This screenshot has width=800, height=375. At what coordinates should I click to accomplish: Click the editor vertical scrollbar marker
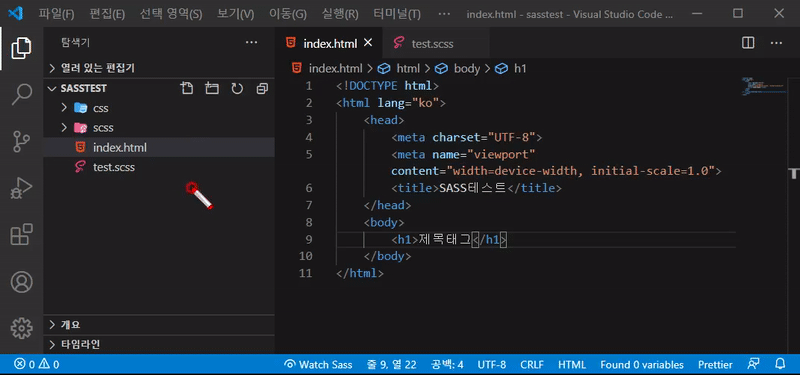pyautogui.click(x=794, y=174)
